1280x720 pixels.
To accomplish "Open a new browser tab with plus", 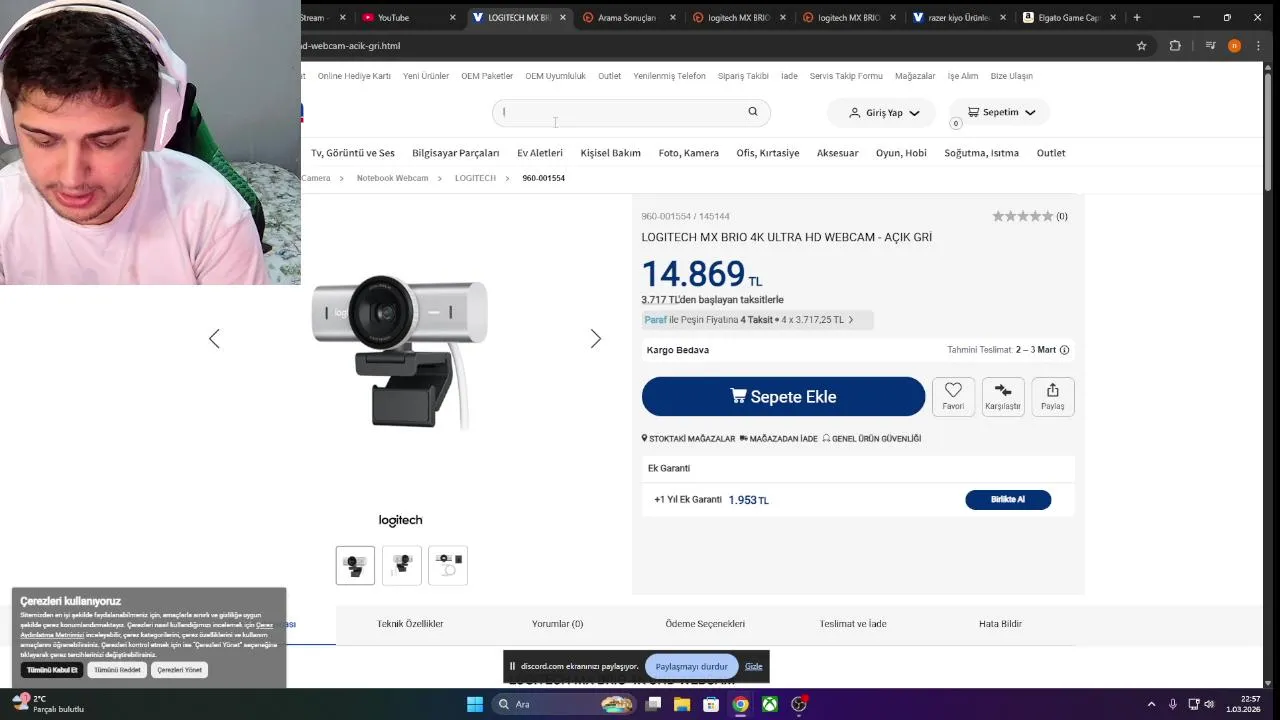I will 1137,17.
